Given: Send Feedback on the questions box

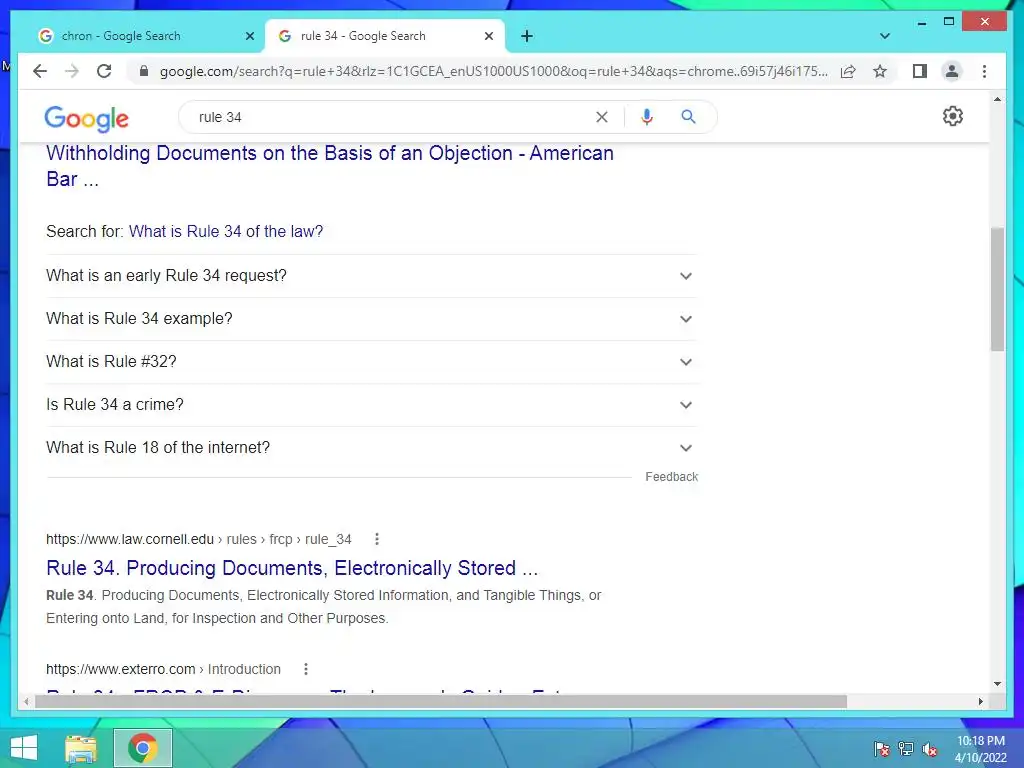Looking at the screenshot, I should tap(671, 477).
